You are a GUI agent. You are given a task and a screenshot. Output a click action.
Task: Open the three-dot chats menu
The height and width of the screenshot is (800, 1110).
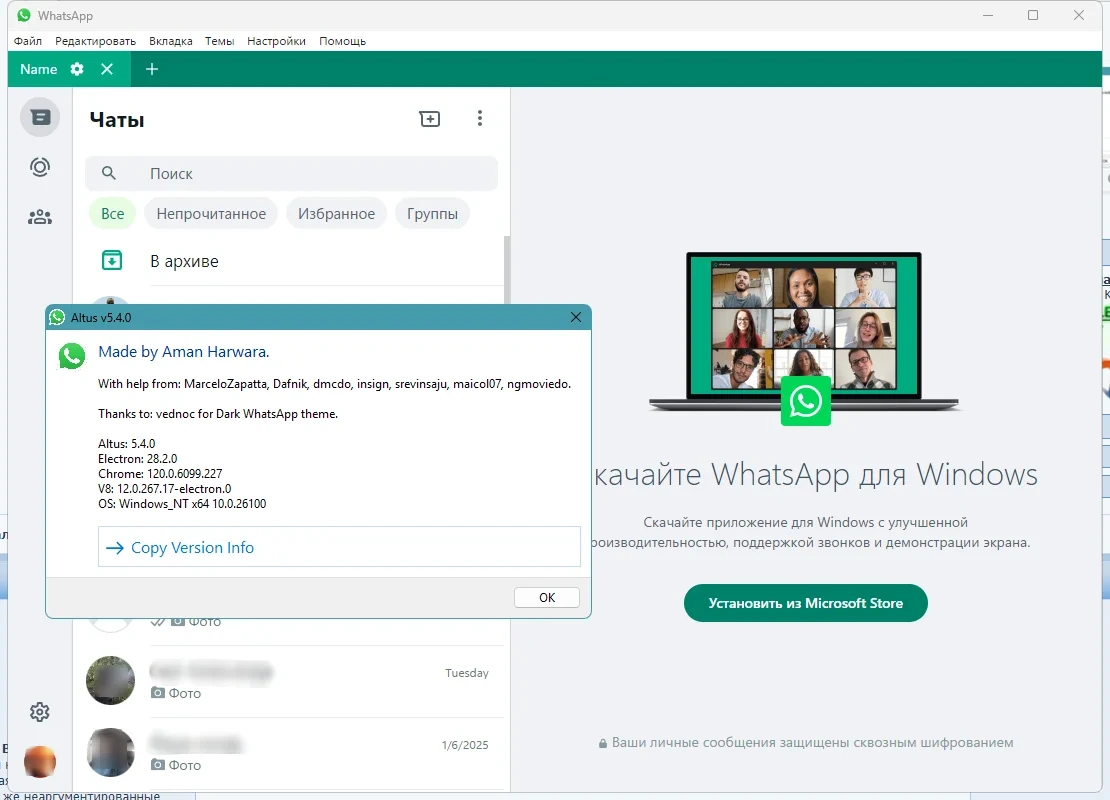click(480, 118)
